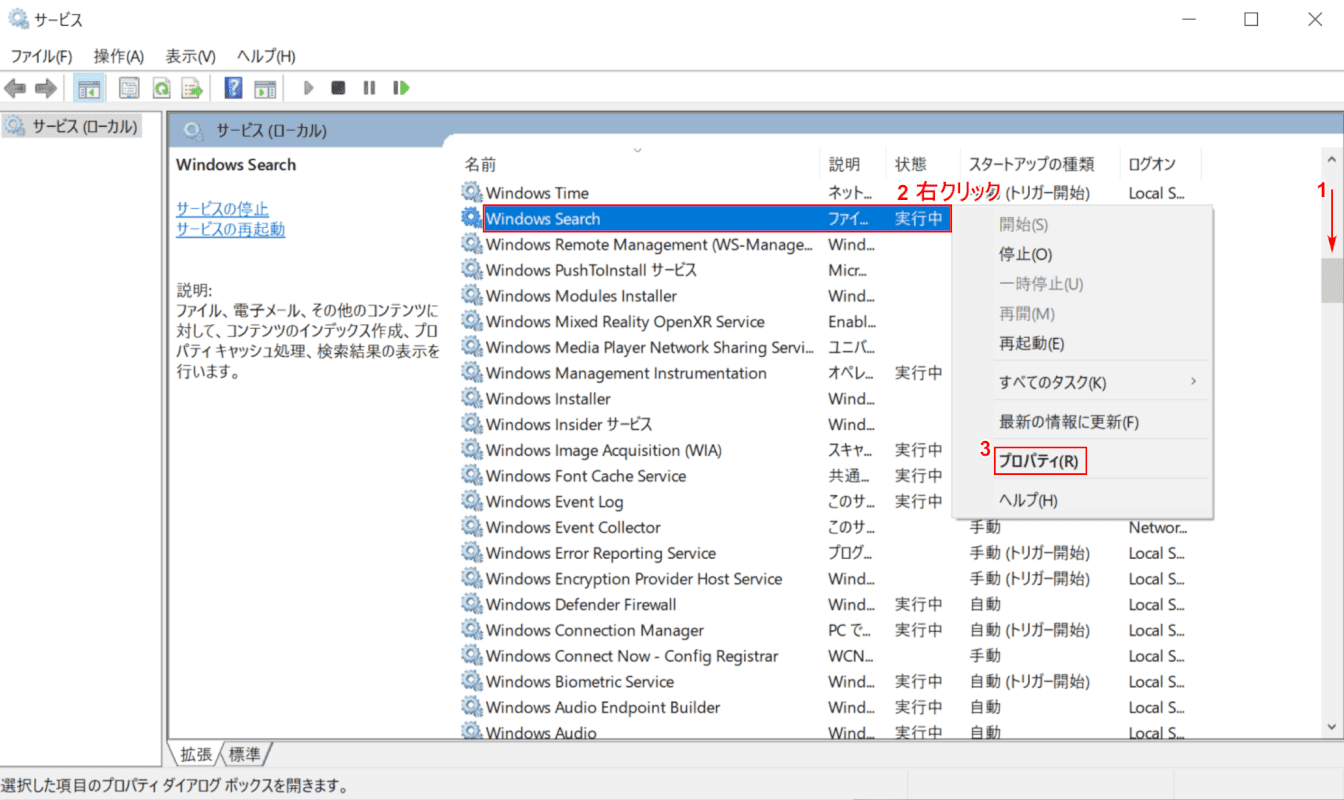Image resolution: width=1344 pixels, height=800 pixels.
Task: Select サービス (ローカル) tree node
Action: tap(71, 126)
